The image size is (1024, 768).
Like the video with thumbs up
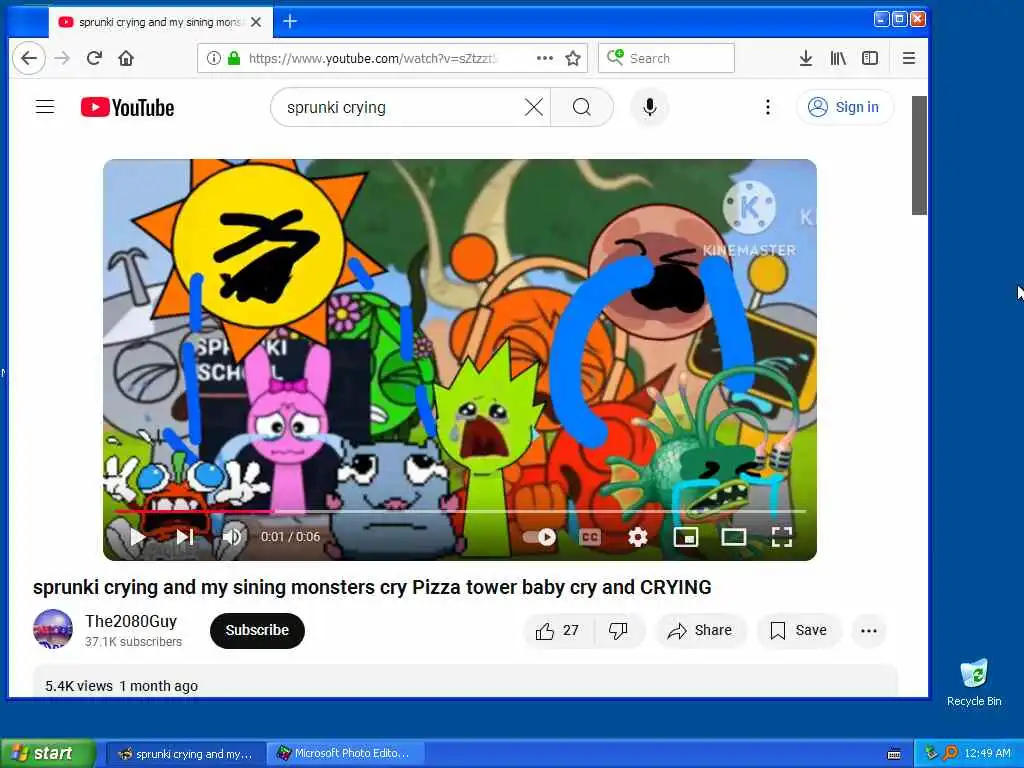pos(558,630)
